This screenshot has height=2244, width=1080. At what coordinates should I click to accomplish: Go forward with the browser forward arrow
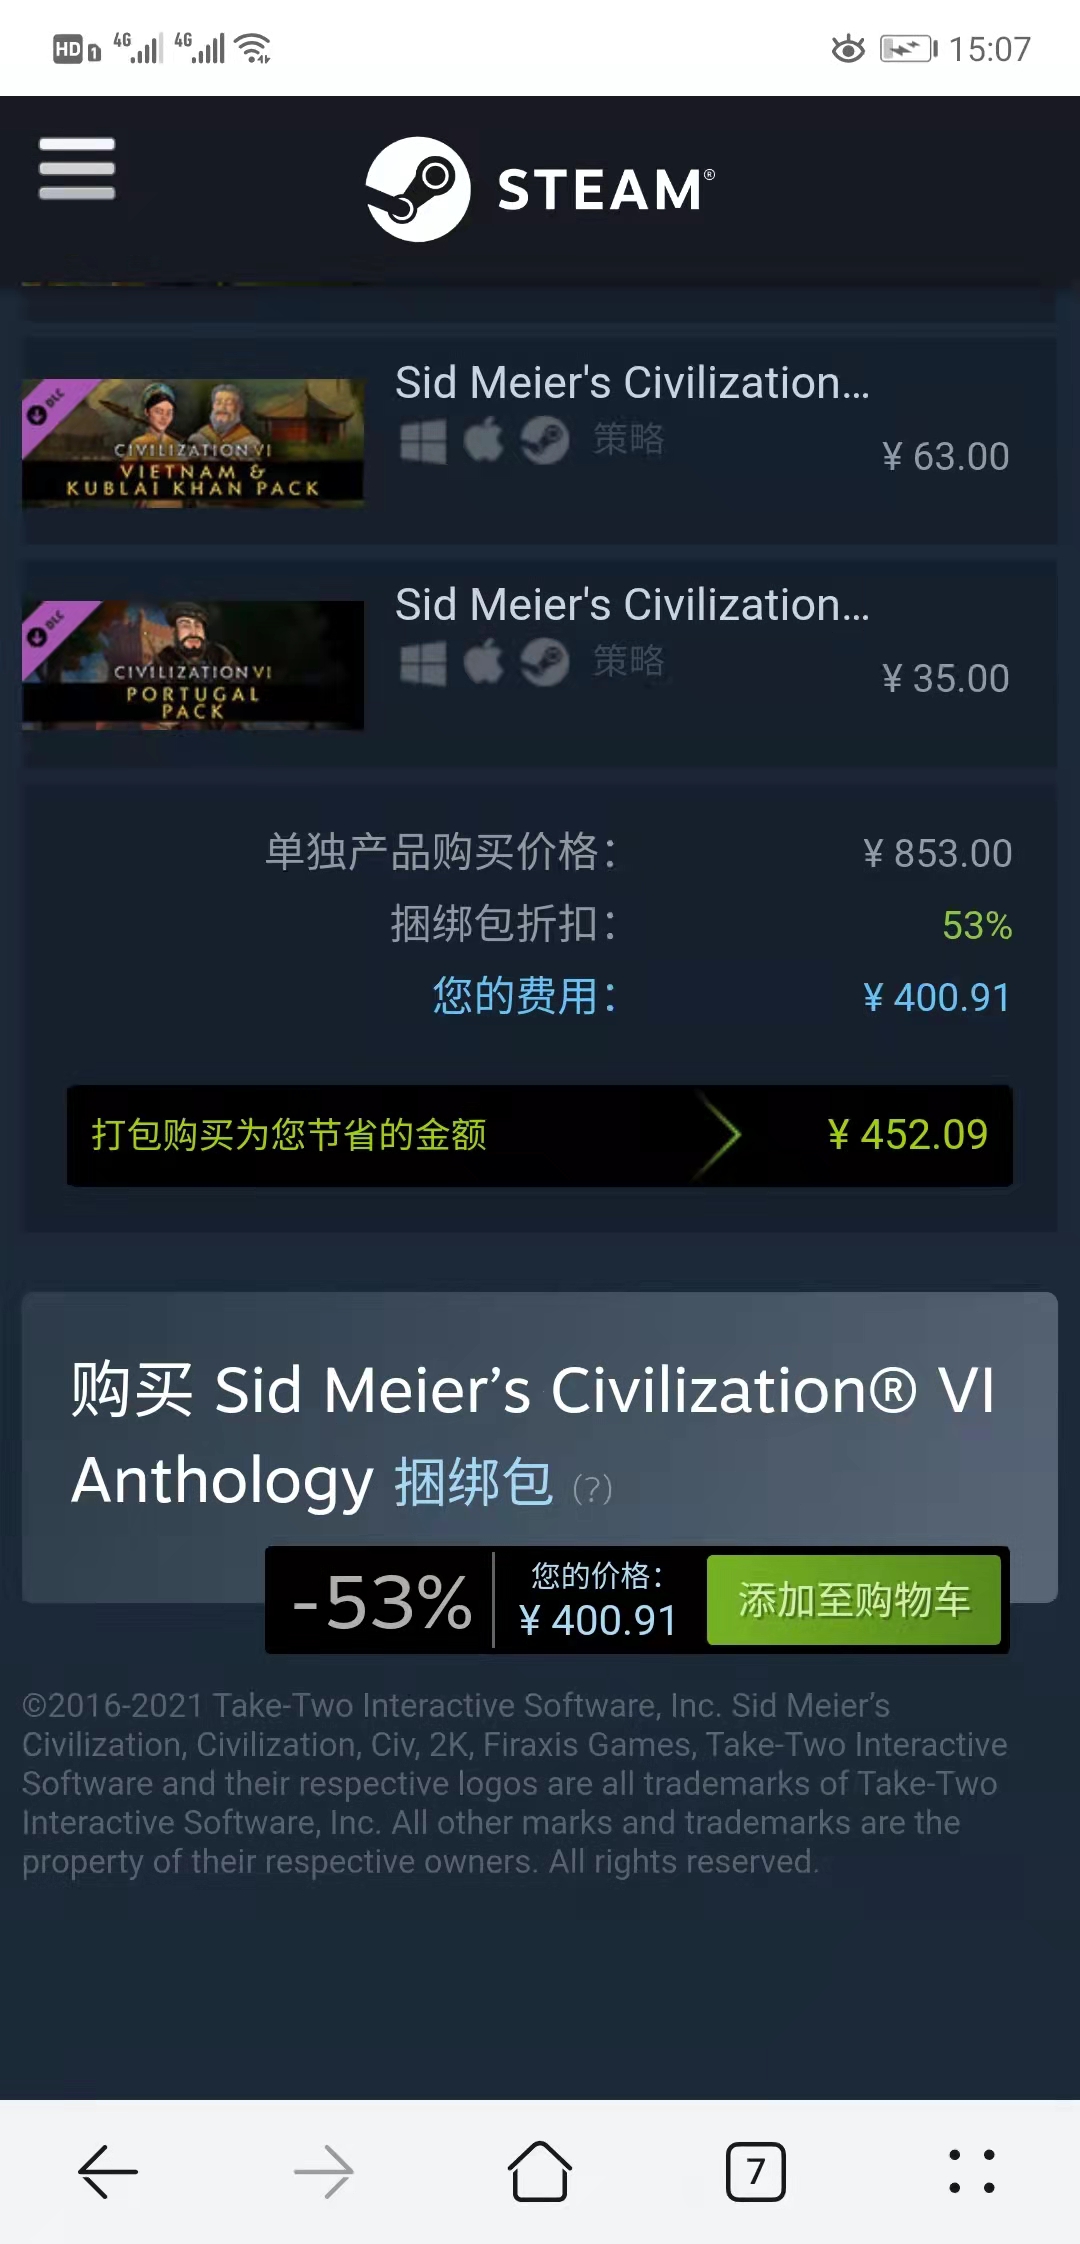pos(324,2171)
